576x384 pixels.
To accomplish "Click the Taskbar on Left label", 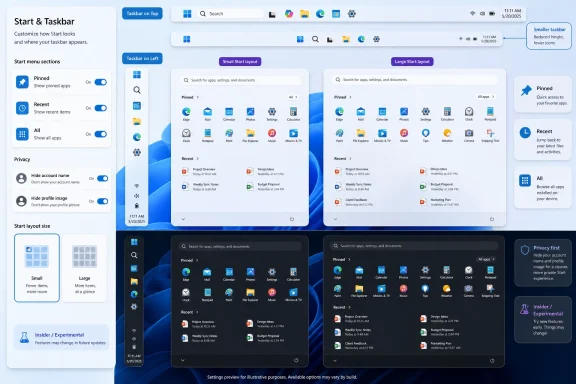I will (143, 58).
